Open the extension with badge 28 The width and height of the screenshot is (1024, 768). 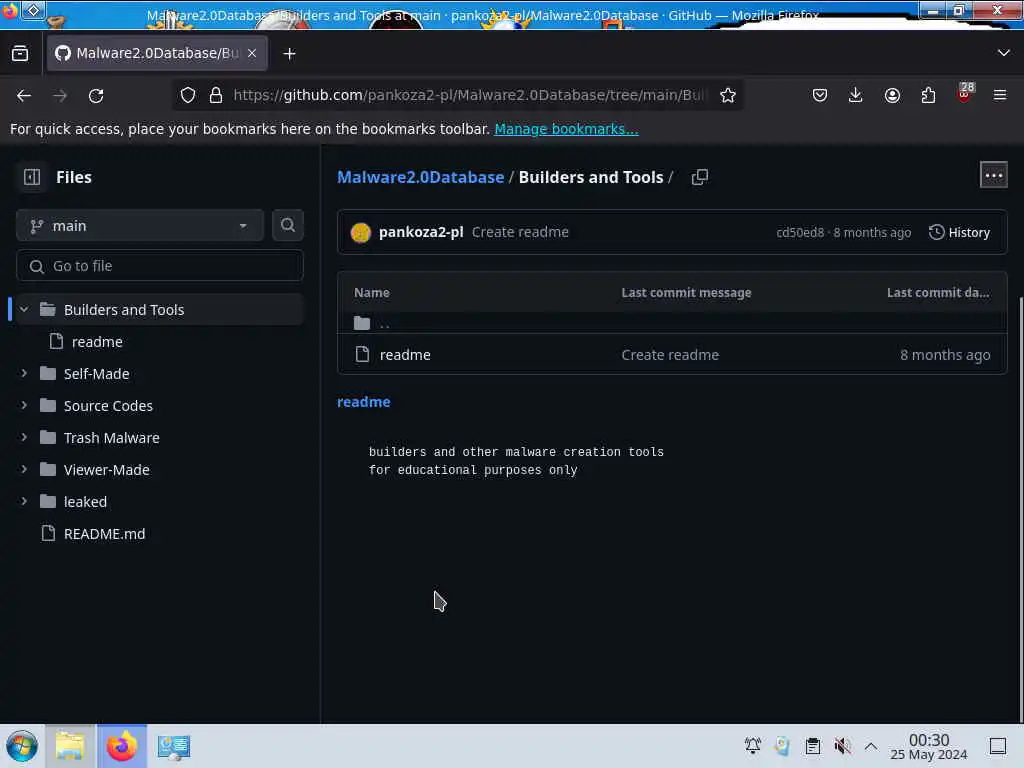(965, 94)
